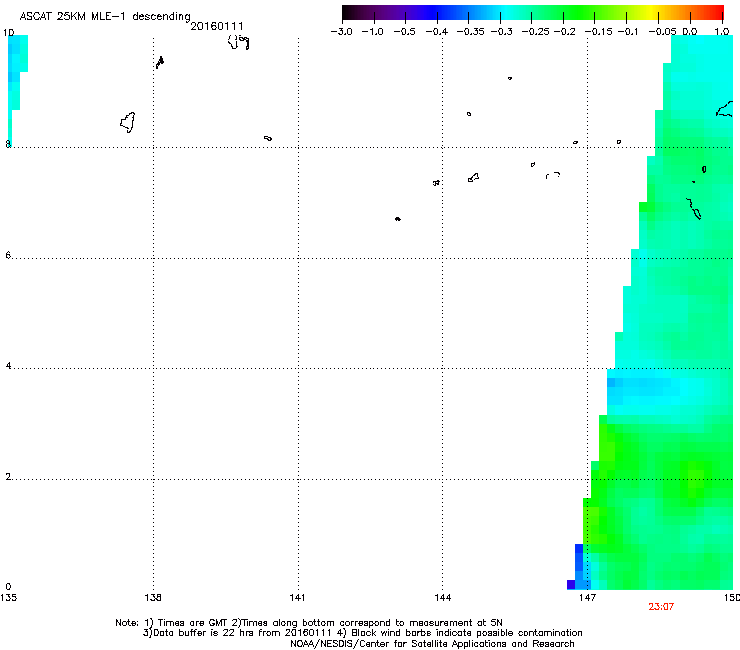Click latitude axis label 2

coord(8,477)
